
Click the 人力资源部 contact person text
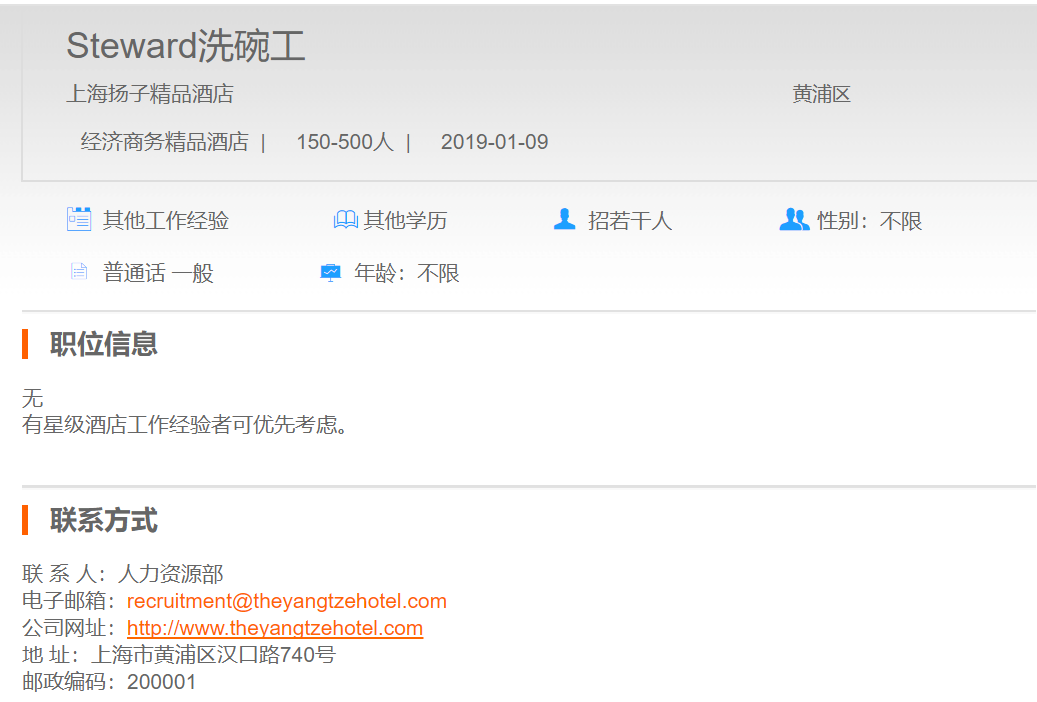click(x=170, y=574)
